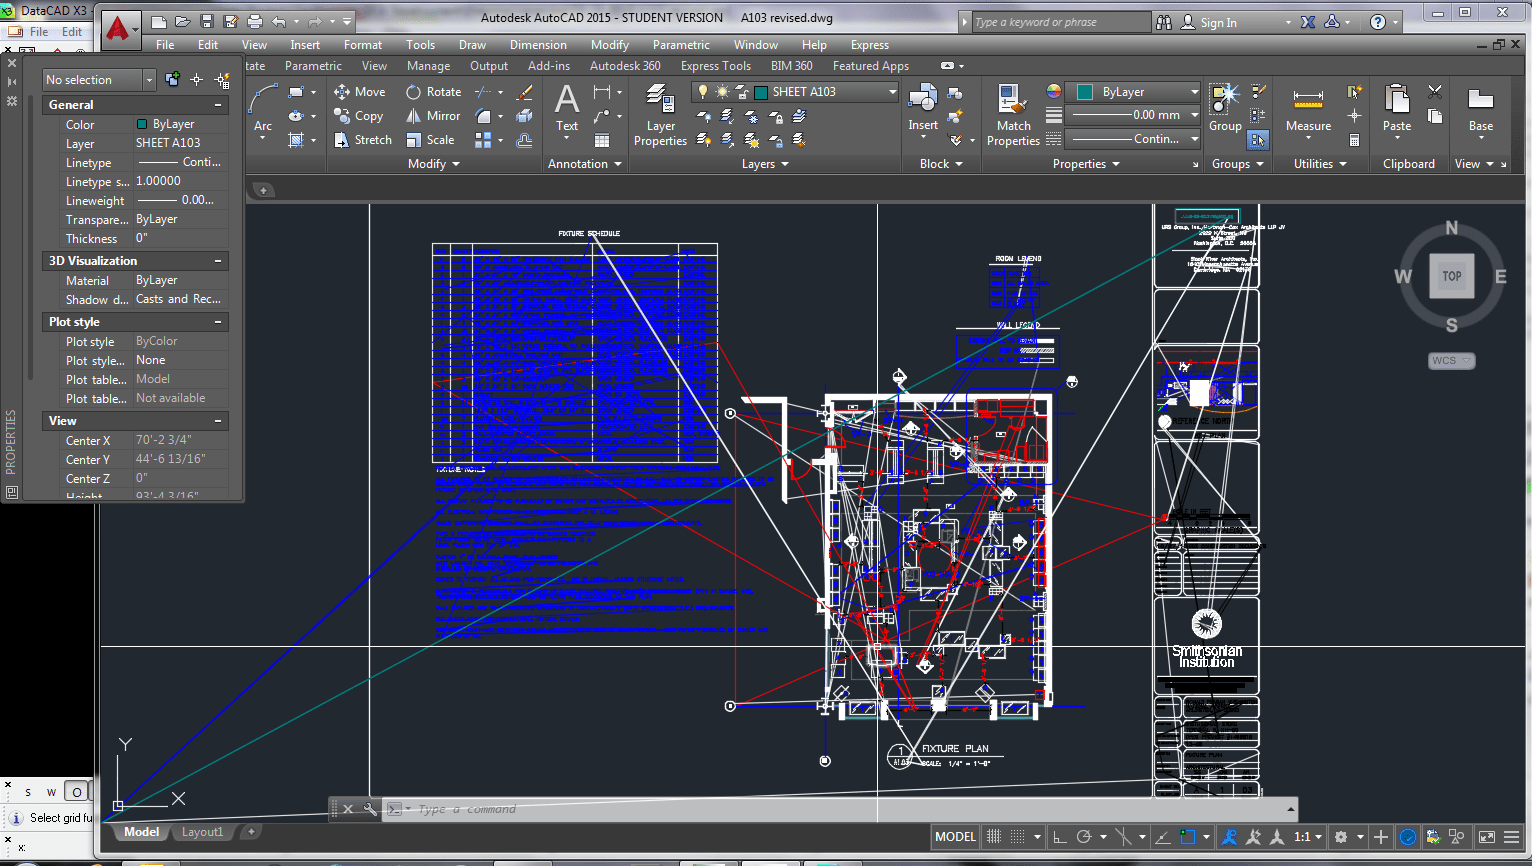
Task: Click the Center X value field
Action: click(180, 440)
